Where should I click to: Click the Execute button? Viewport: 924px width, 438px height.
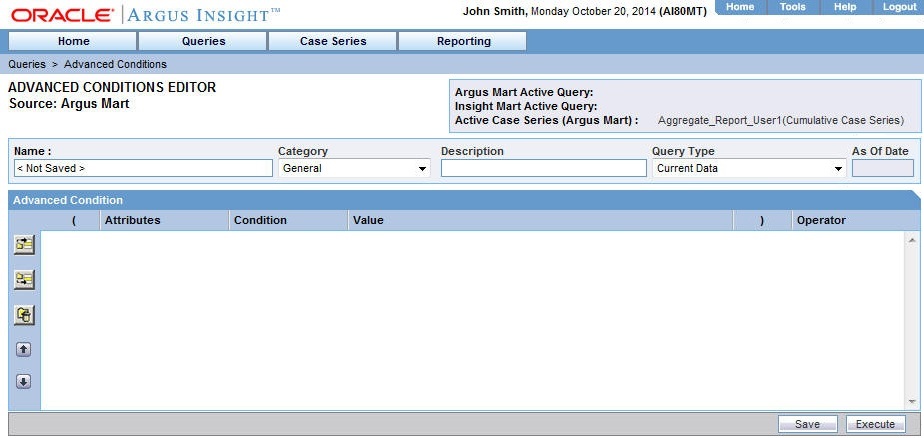[875, 424]
